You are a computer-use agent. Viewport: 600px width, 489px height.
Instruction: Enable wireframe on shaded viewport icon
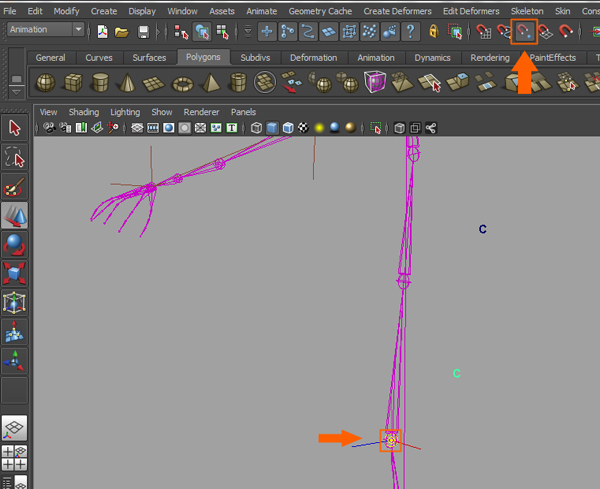pyautogui.click(x=288, y=128)
